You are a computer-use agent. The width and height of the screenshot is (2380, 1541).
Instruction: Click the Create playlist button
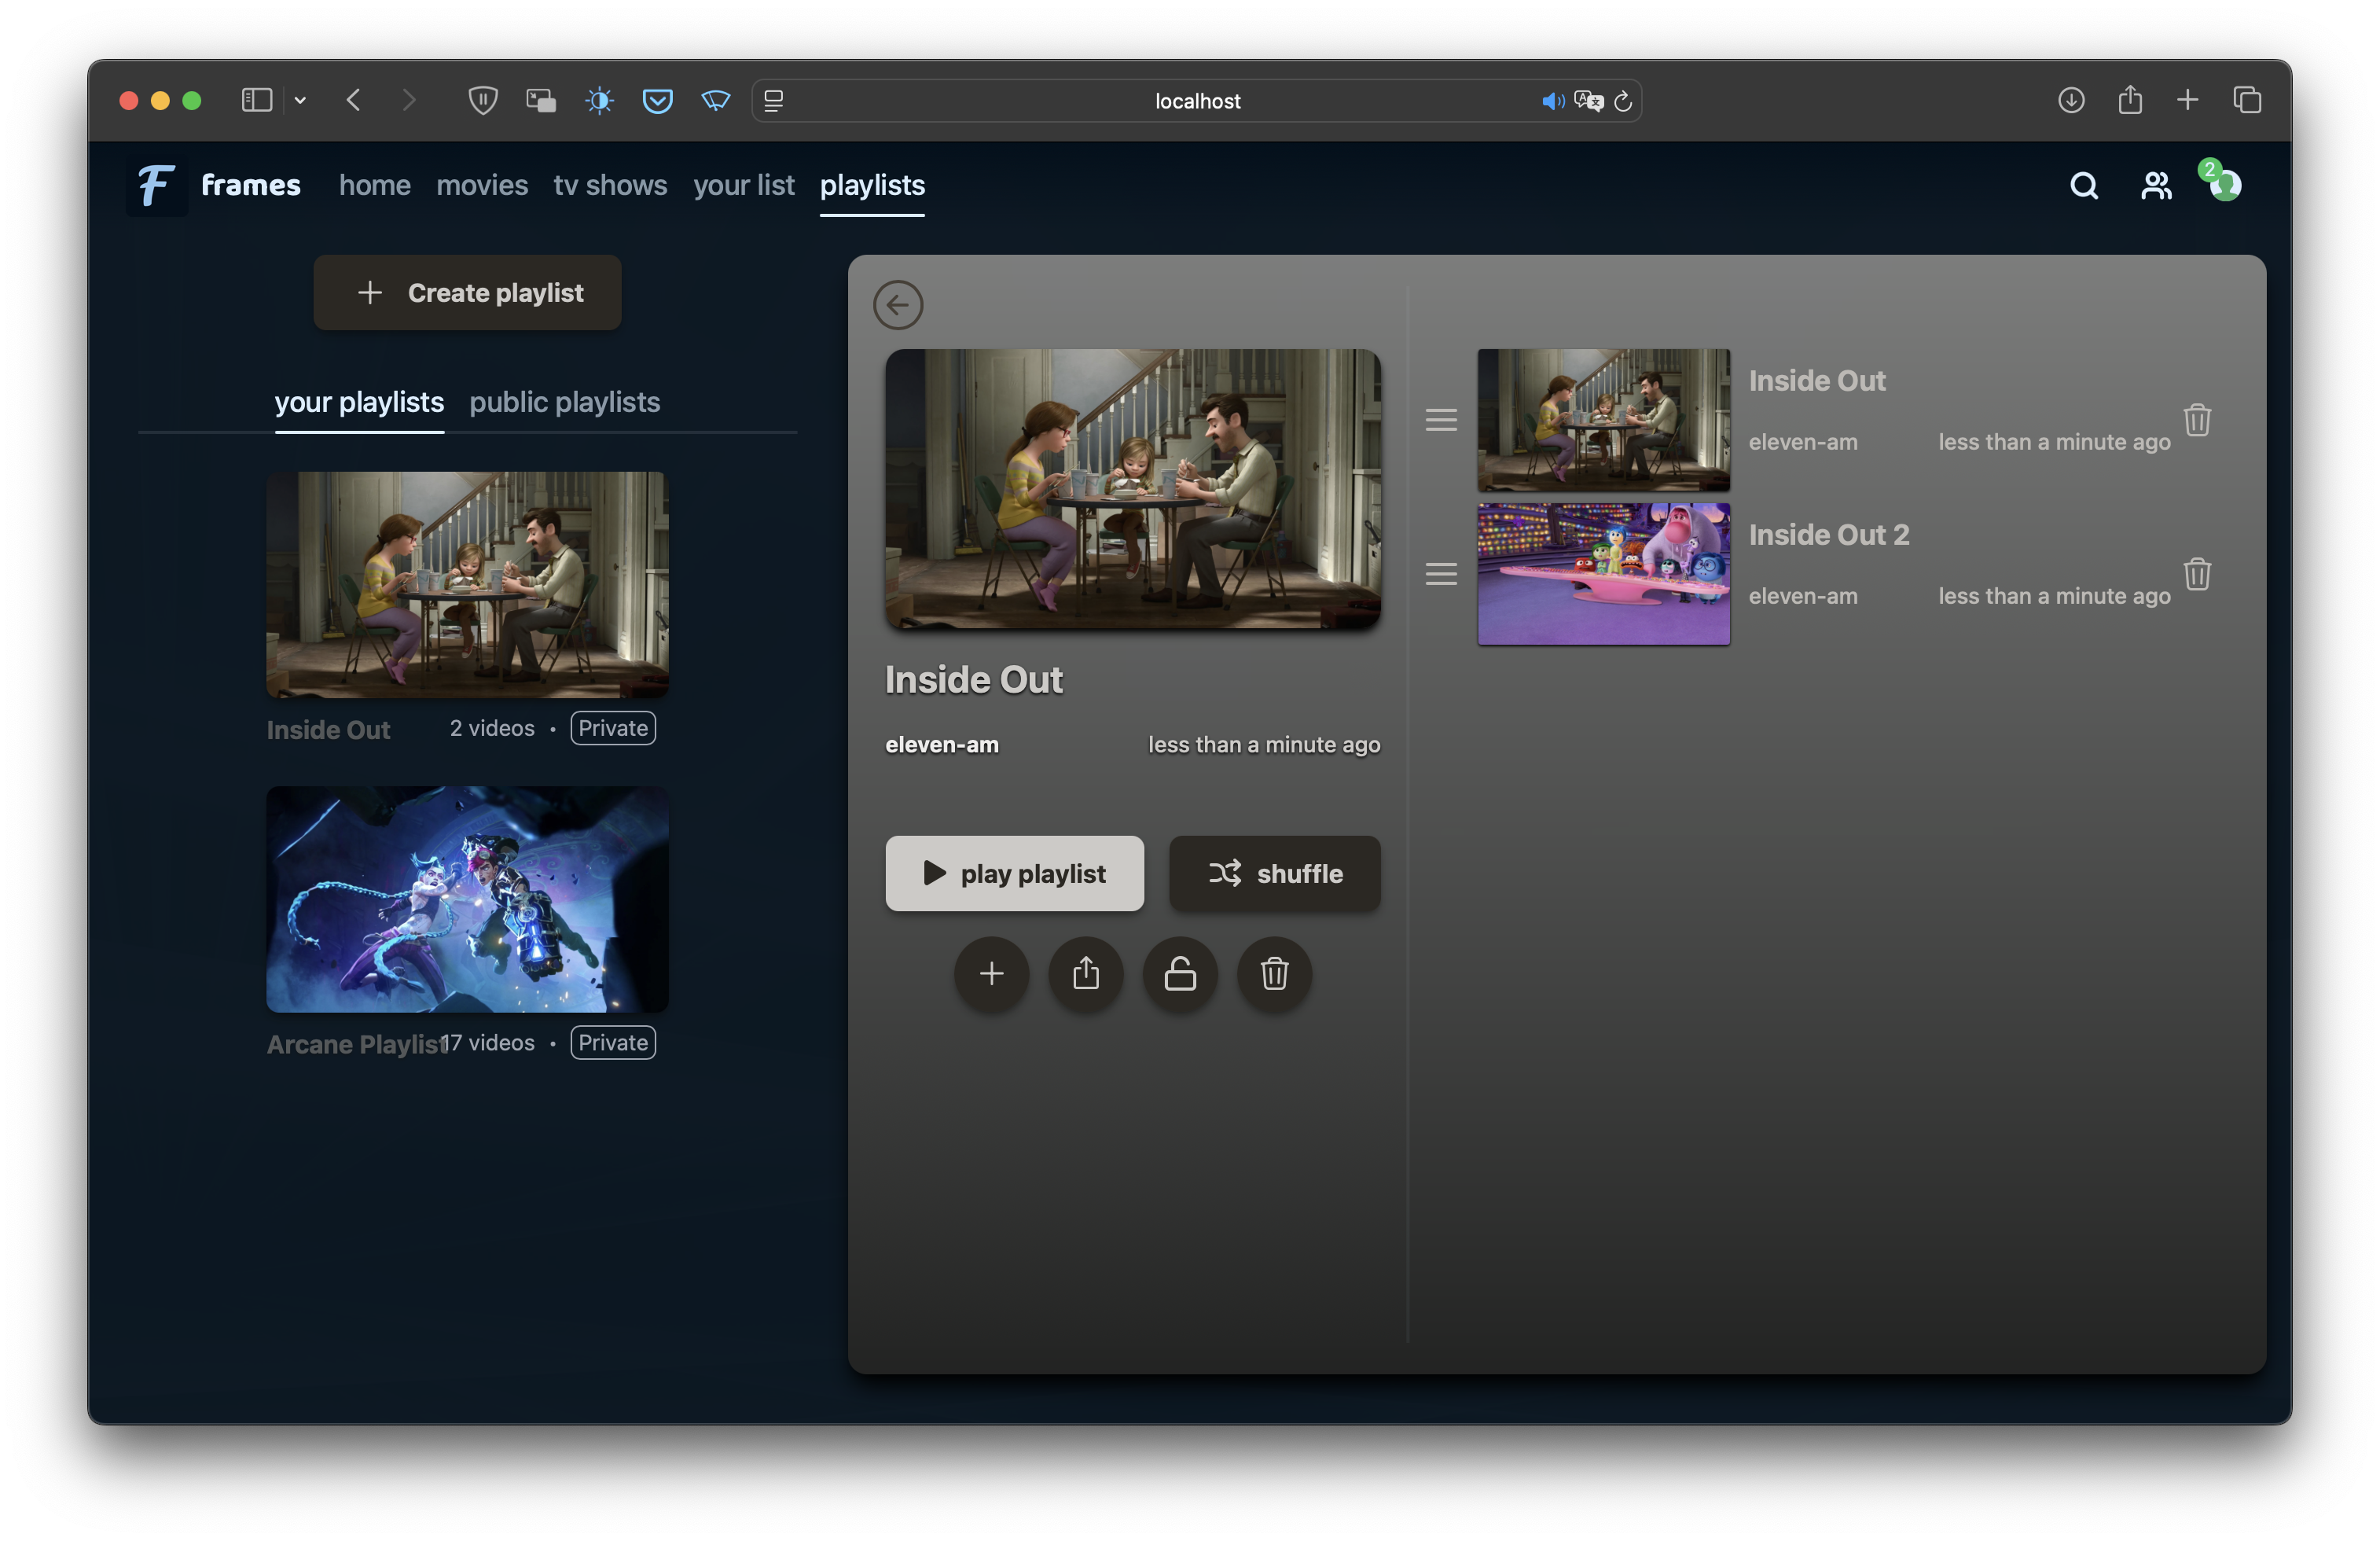click(467, 292)
